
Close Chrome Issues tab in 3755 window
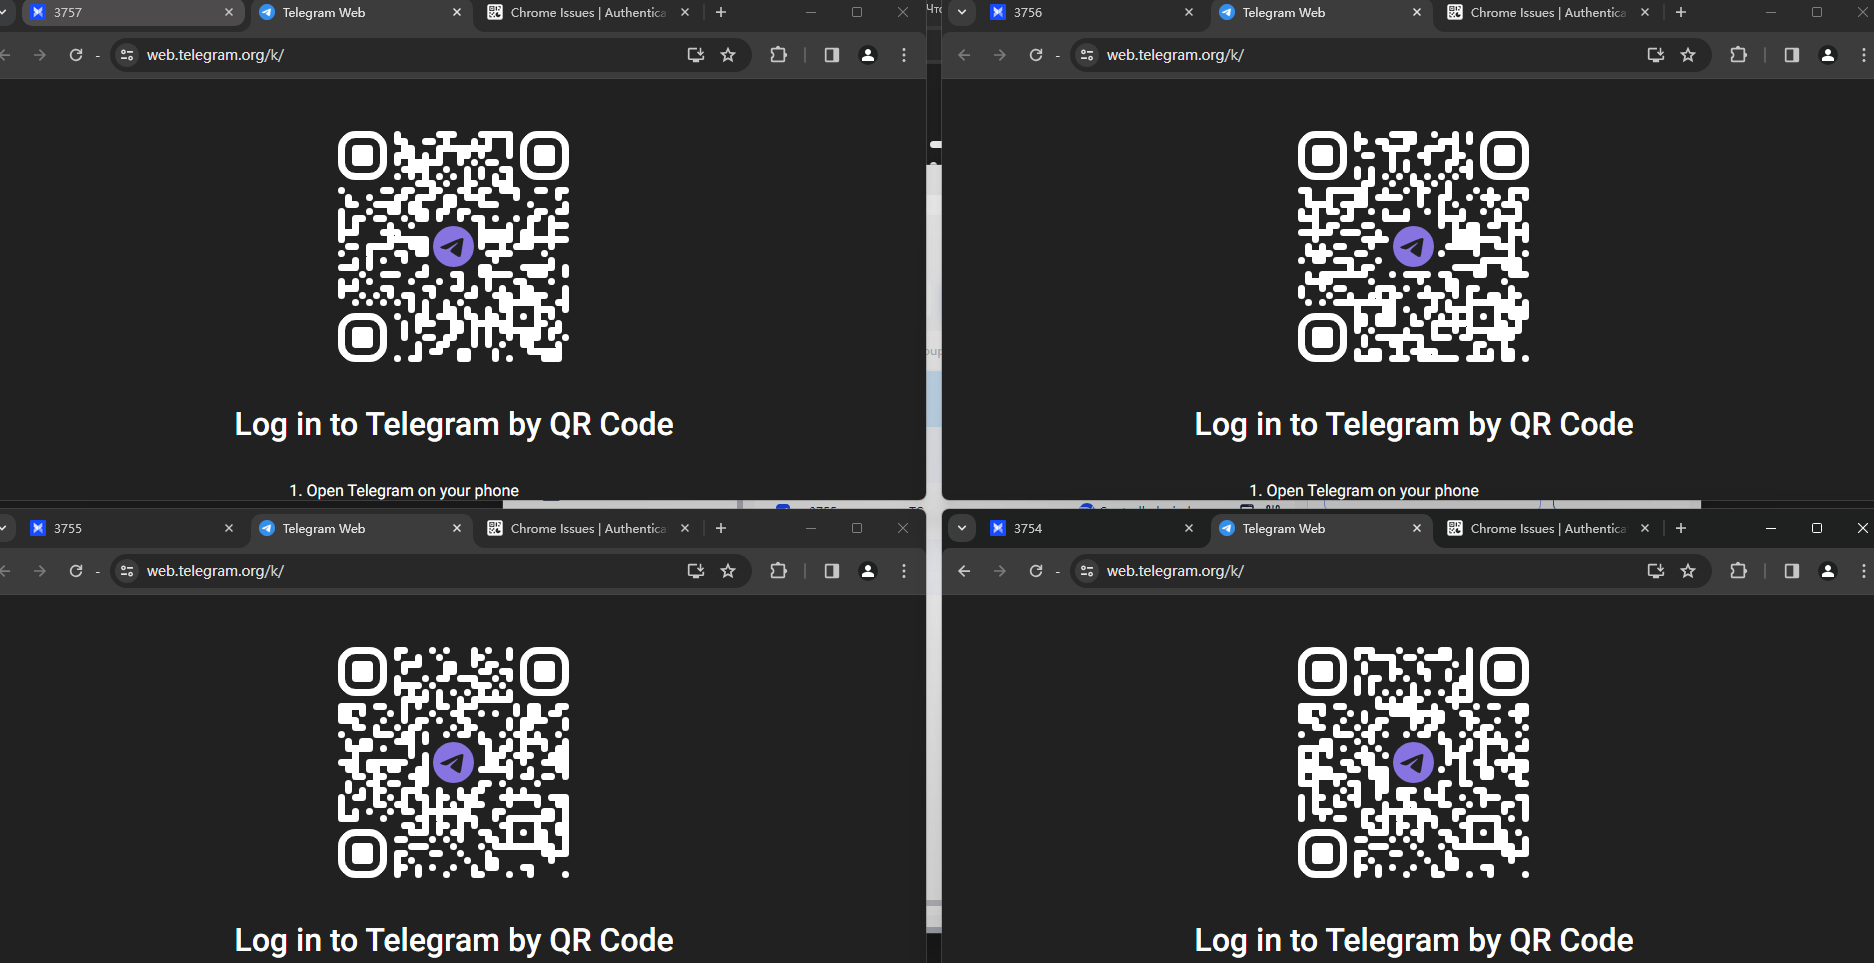pyautogui.click(x=685, y=529)
